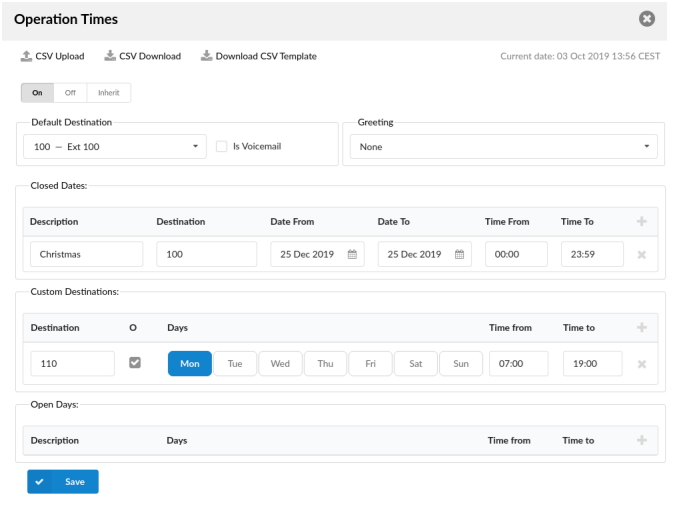Add a new Closed Dates row
The height and width of the screenshot is (519, 682).
(x=641, y=221)
